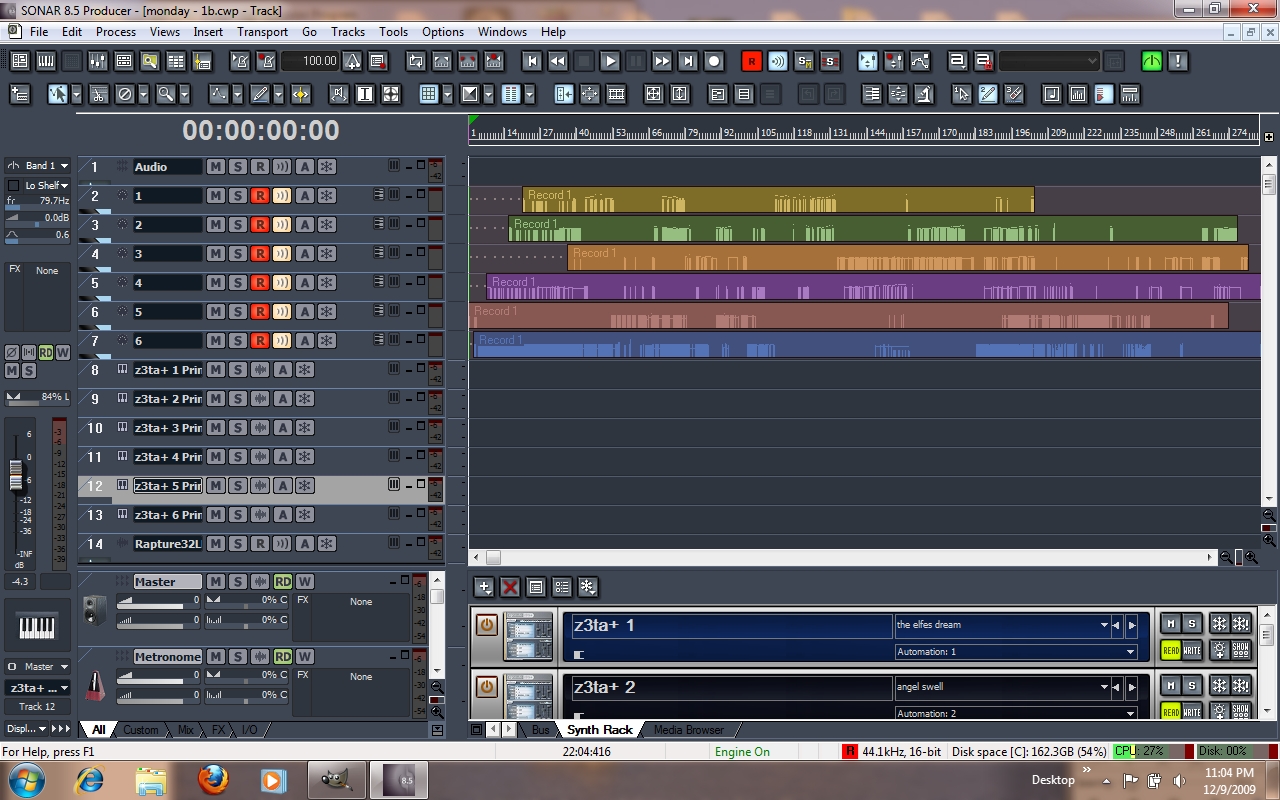Image resolution: width=1280 pixels, height=800 pixels.
Task: Open Draw tool options dropdown arrow
Action: tap(278, 94)
